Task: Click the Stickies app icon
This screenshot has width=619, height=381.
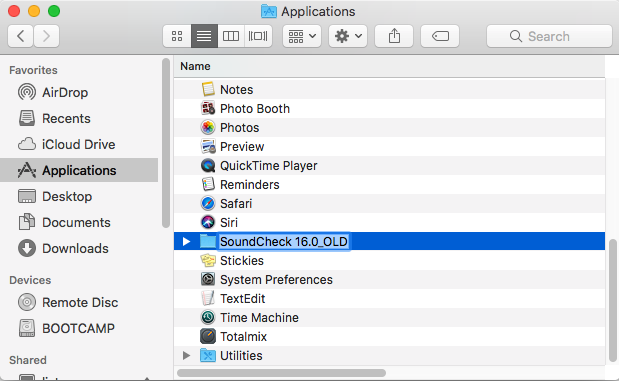Action: (208, 260)
